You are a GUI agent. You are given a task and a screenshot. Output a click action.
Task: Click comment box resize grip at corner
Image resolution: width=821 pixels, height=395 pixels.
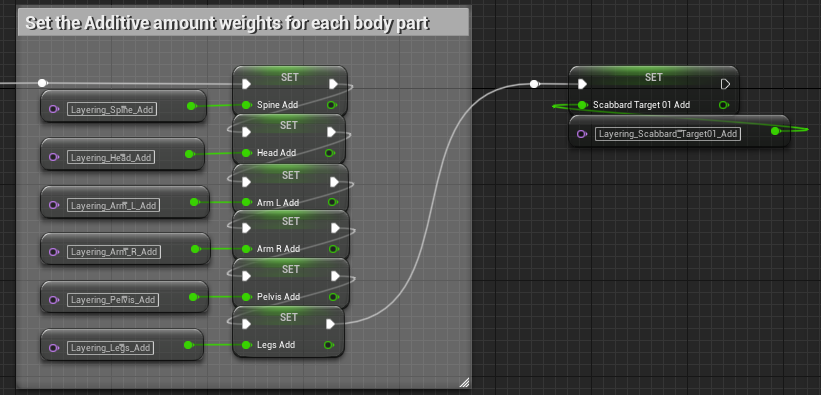(x=464, y=382)
